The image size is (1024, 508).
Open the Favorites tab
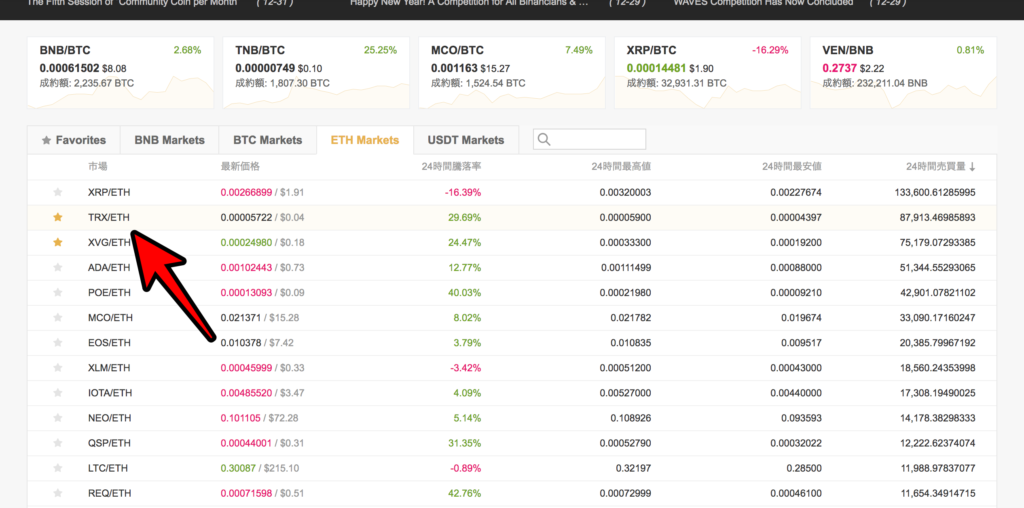click(74, 140)
